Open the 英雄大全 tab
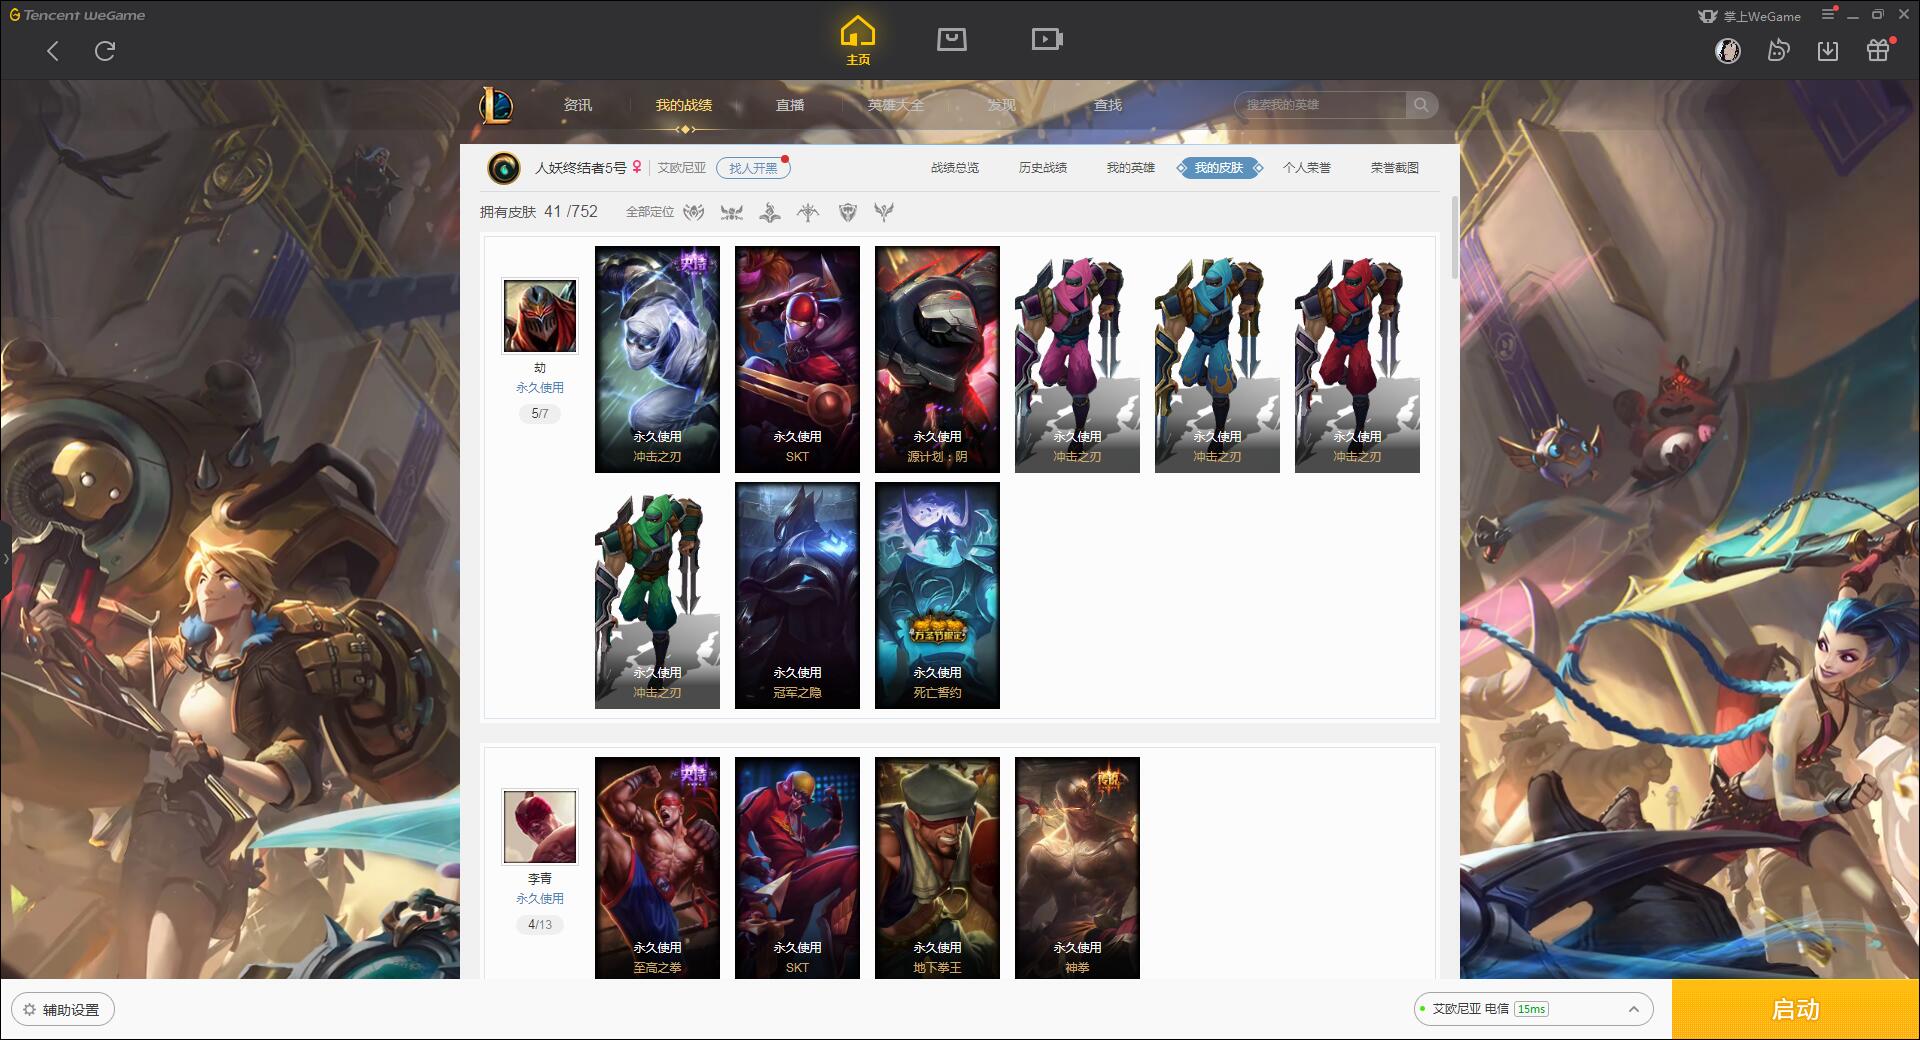Viewport: 1920px width, 1040px height. click(x=896, y=105)
